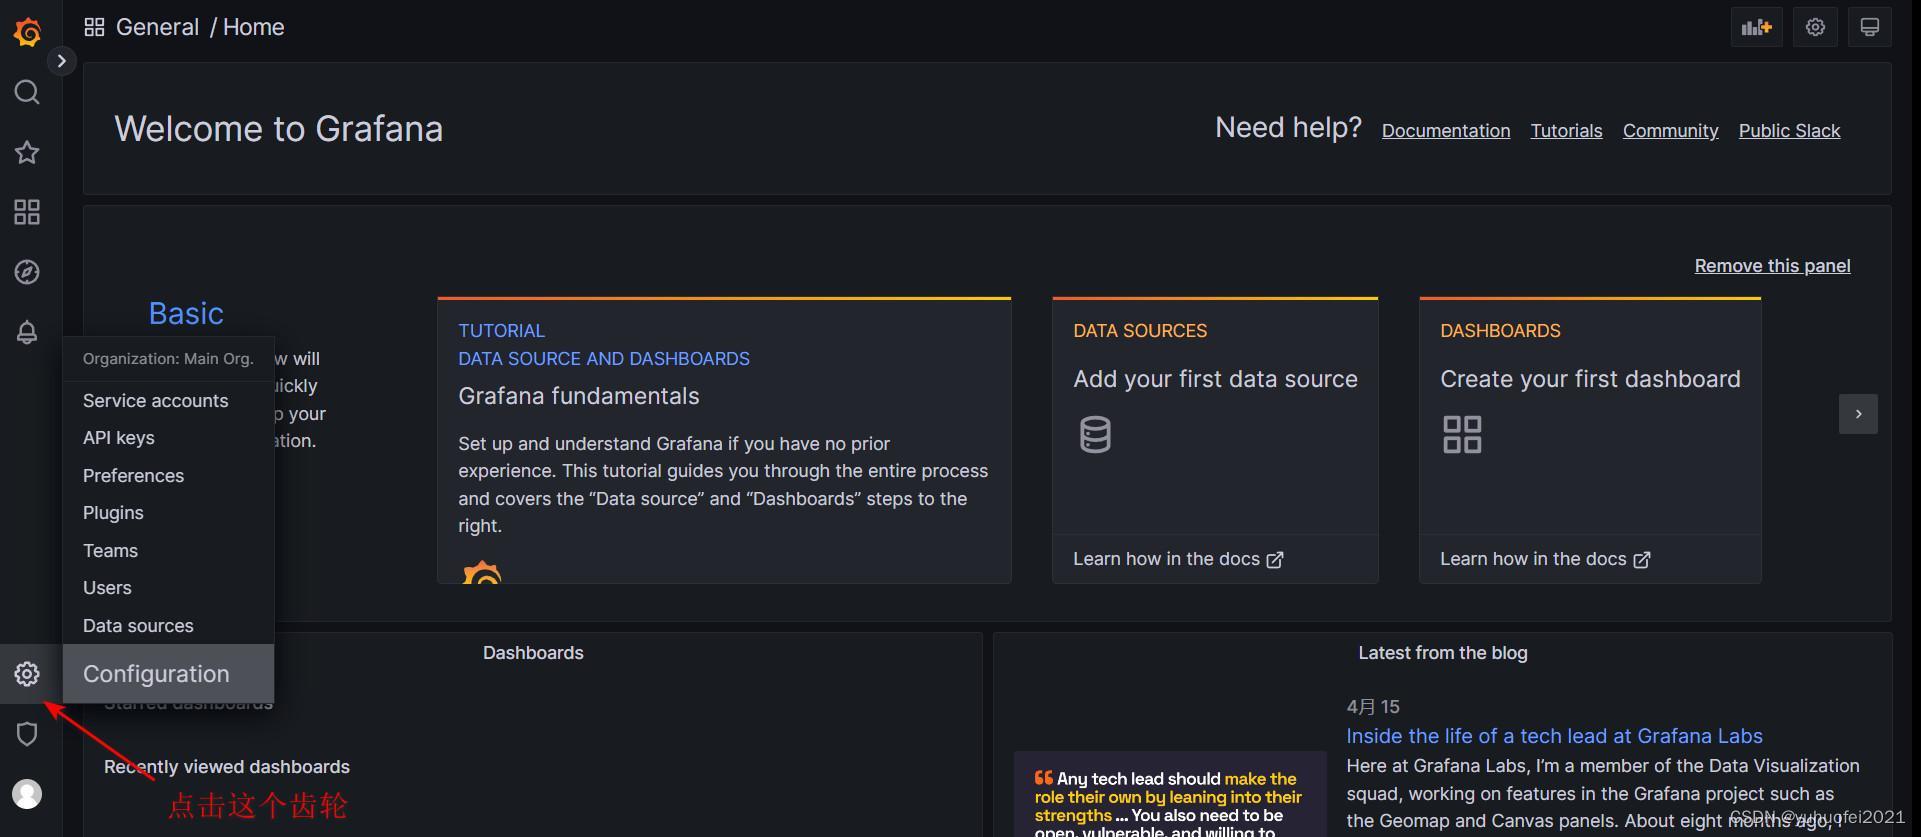Screen dimensions: 1921x837
Task: Open Data sources from Configuration menu
Action: [138, 626]
